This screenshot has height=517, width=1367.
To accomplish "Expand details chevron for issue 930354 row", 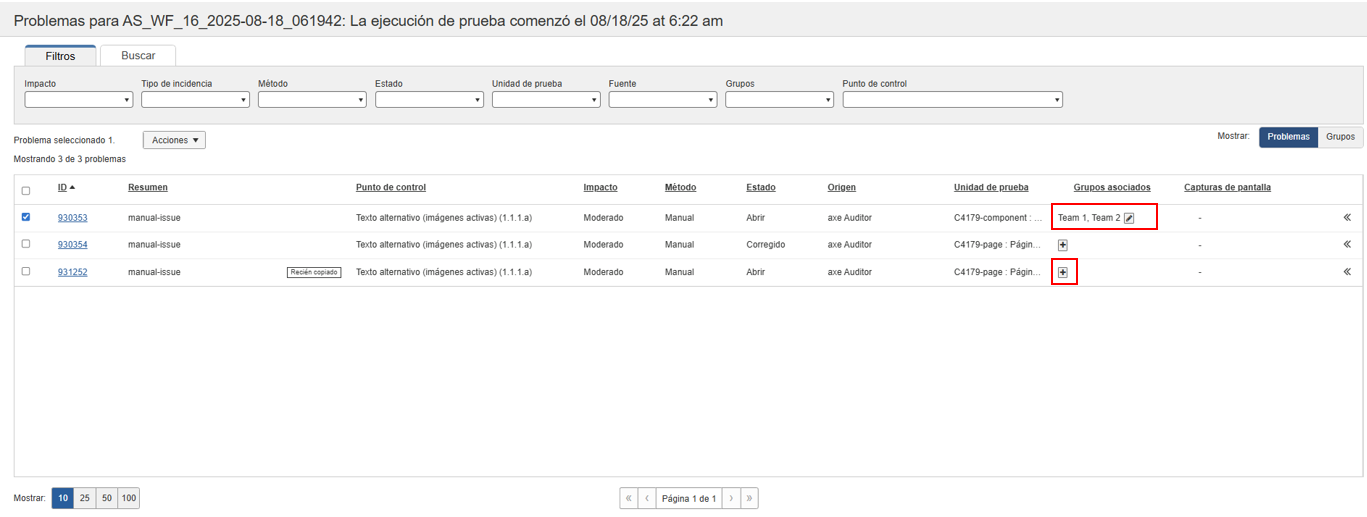I will 1347,244.
